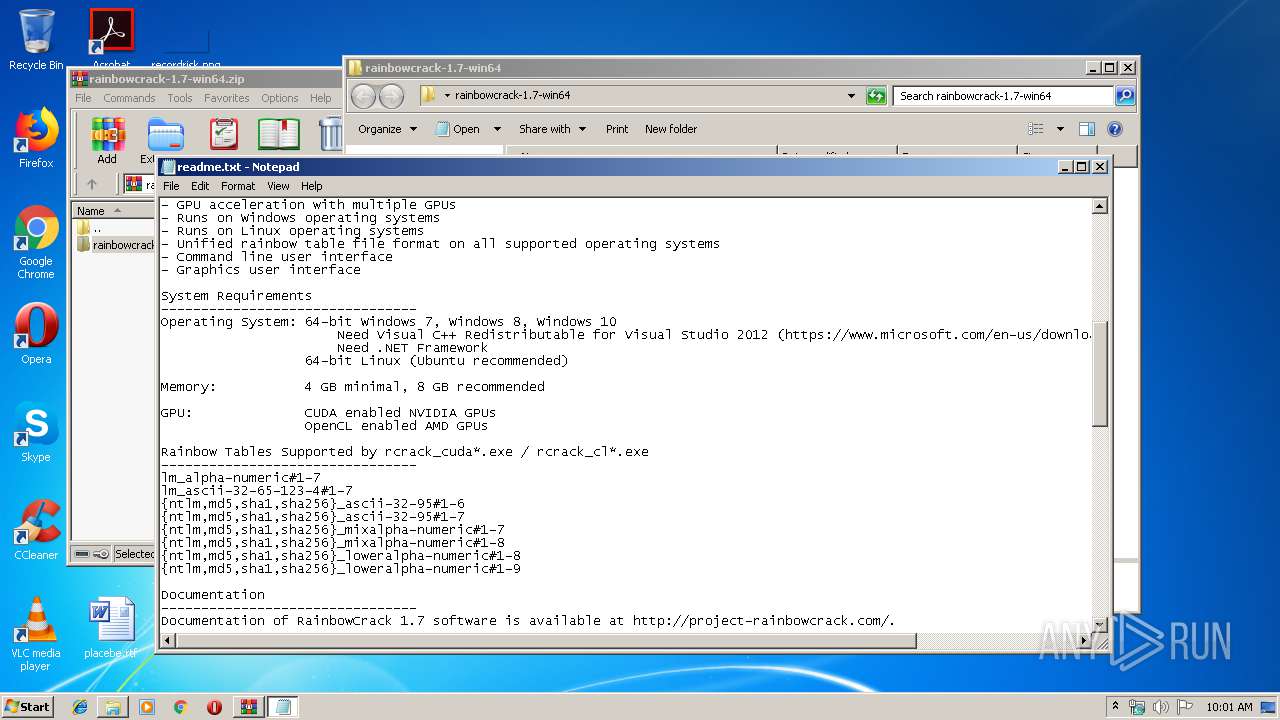Viewport: 1280px width, 720px height.
Task: Toggle the Explorer preview pane icon
Action: (x=1087, y=129)
